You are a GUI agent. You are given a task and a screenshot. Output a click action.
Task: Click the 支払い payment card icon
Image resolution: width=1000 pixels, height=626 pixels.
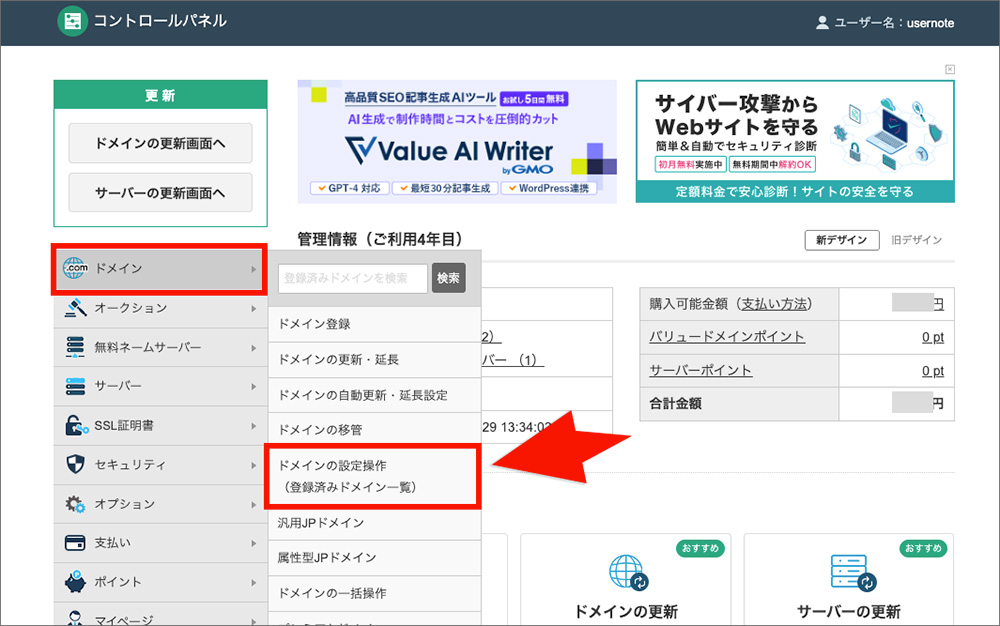pos(76,542)
